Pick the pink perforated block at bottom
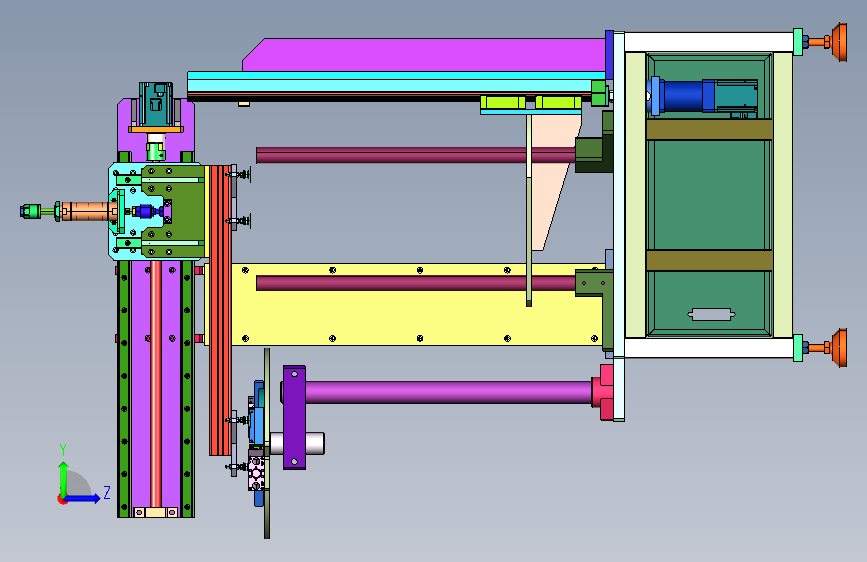Image resolution: width=867 pixels, height=562 pixels. tap(257, 472)
